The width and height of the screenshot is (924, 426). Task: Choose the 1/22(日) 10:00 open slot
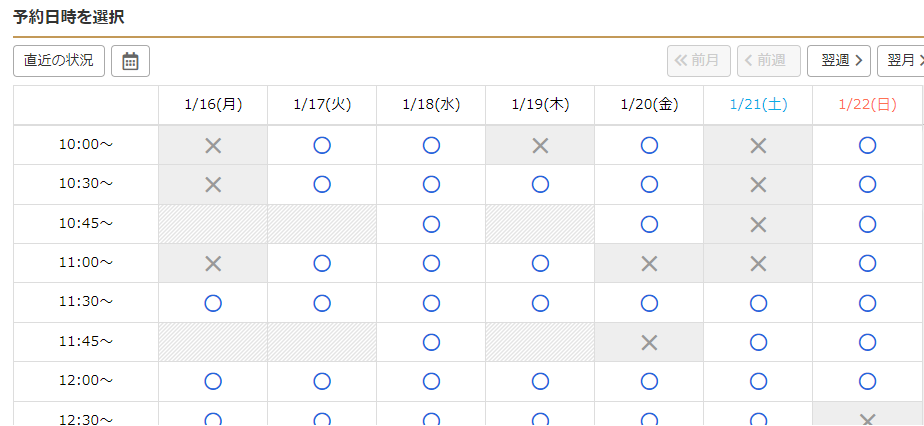(x=867, y=145)
